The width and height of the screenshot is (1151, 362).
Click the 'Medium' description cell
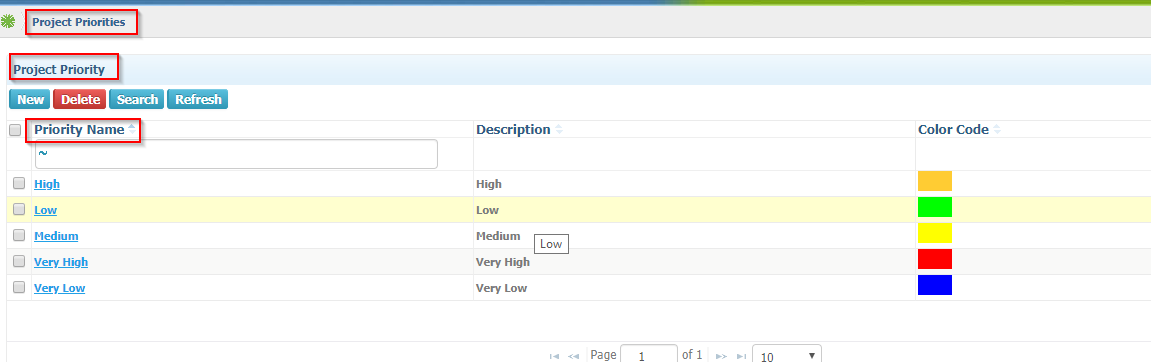pos(498,236)
